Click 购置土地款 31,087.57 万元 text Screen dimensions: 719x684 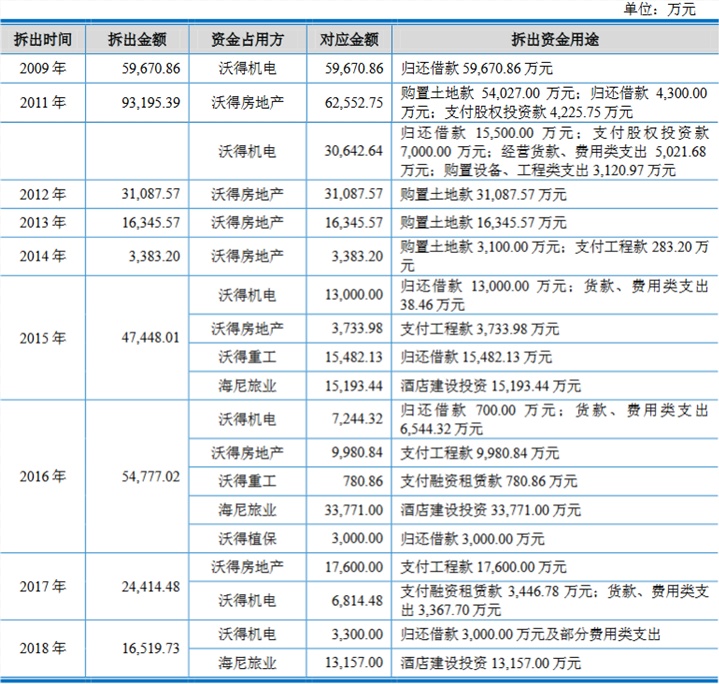[x=483, y=194]
